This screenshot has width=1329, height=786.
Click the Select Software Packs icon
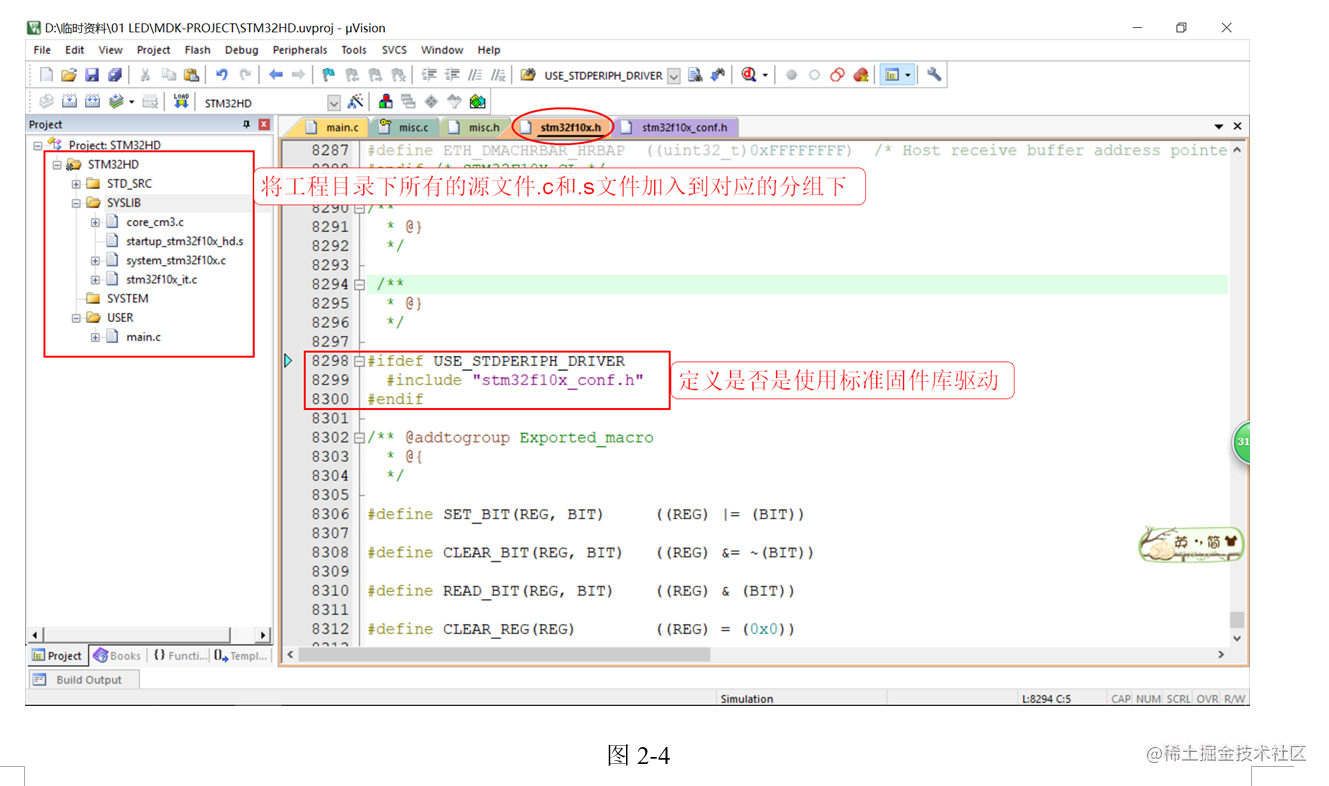click(454, 101)
